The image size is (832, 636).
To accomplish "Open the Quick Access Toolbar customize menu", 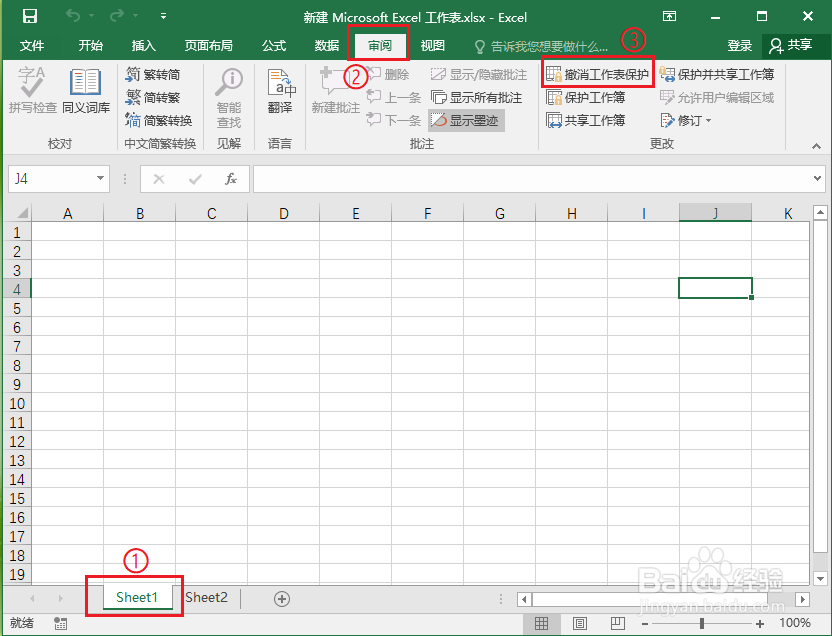I will pos(163,16).
